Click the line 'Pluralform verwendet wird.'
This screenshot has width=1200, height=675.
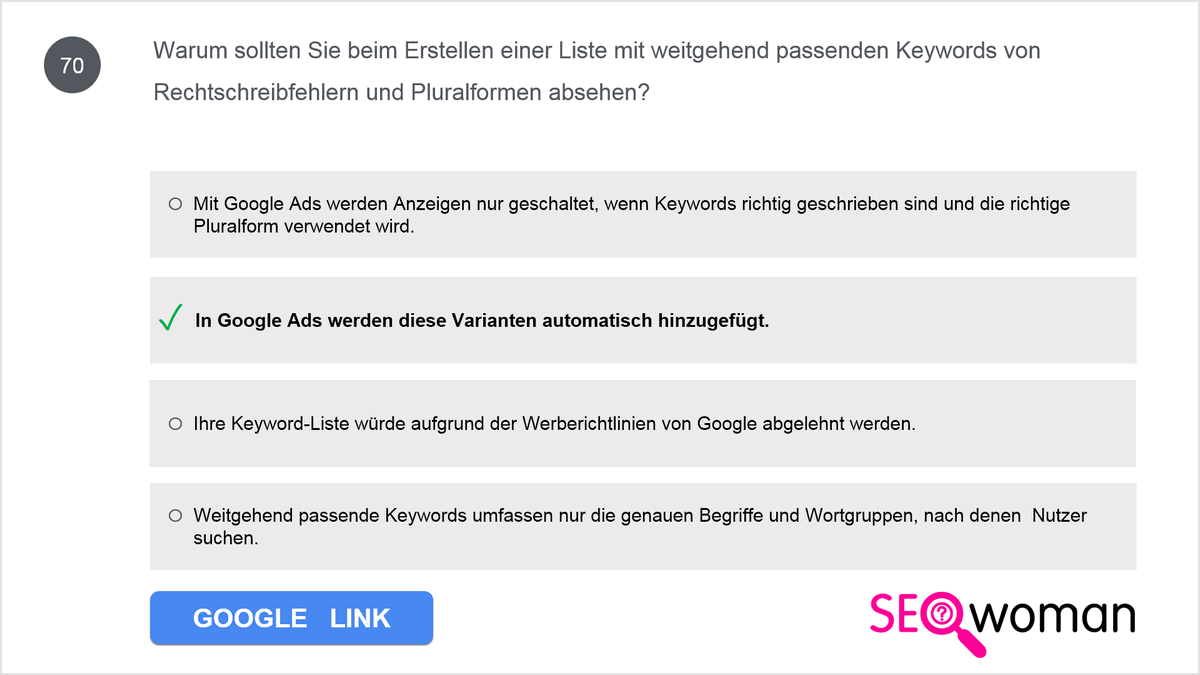(x=304, y=227)
